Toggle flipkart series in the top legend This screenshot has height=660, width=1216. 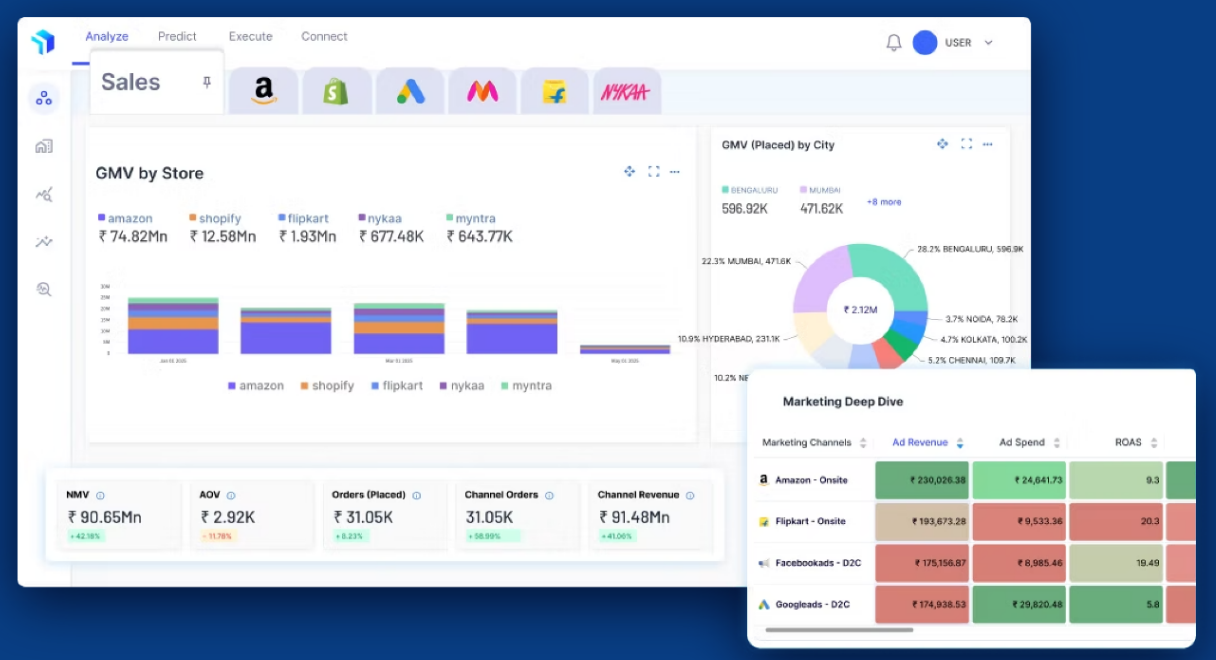(302, 218)
